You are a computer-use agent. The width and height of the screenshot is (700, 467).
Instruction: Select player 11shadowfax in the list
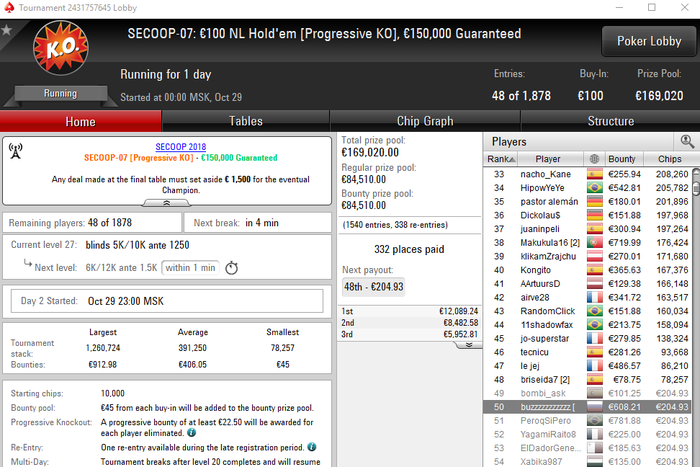pos(588,325)
